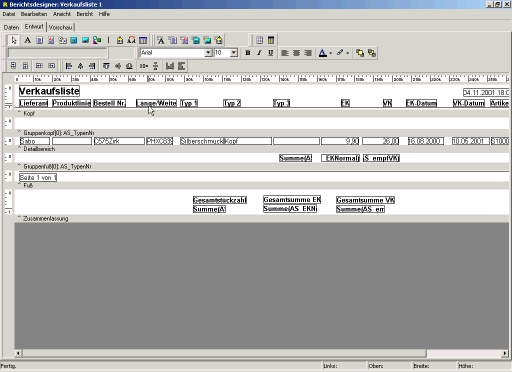Center objects vertically in band
Viewport: 512px width, 372px height.
point(181,66)
